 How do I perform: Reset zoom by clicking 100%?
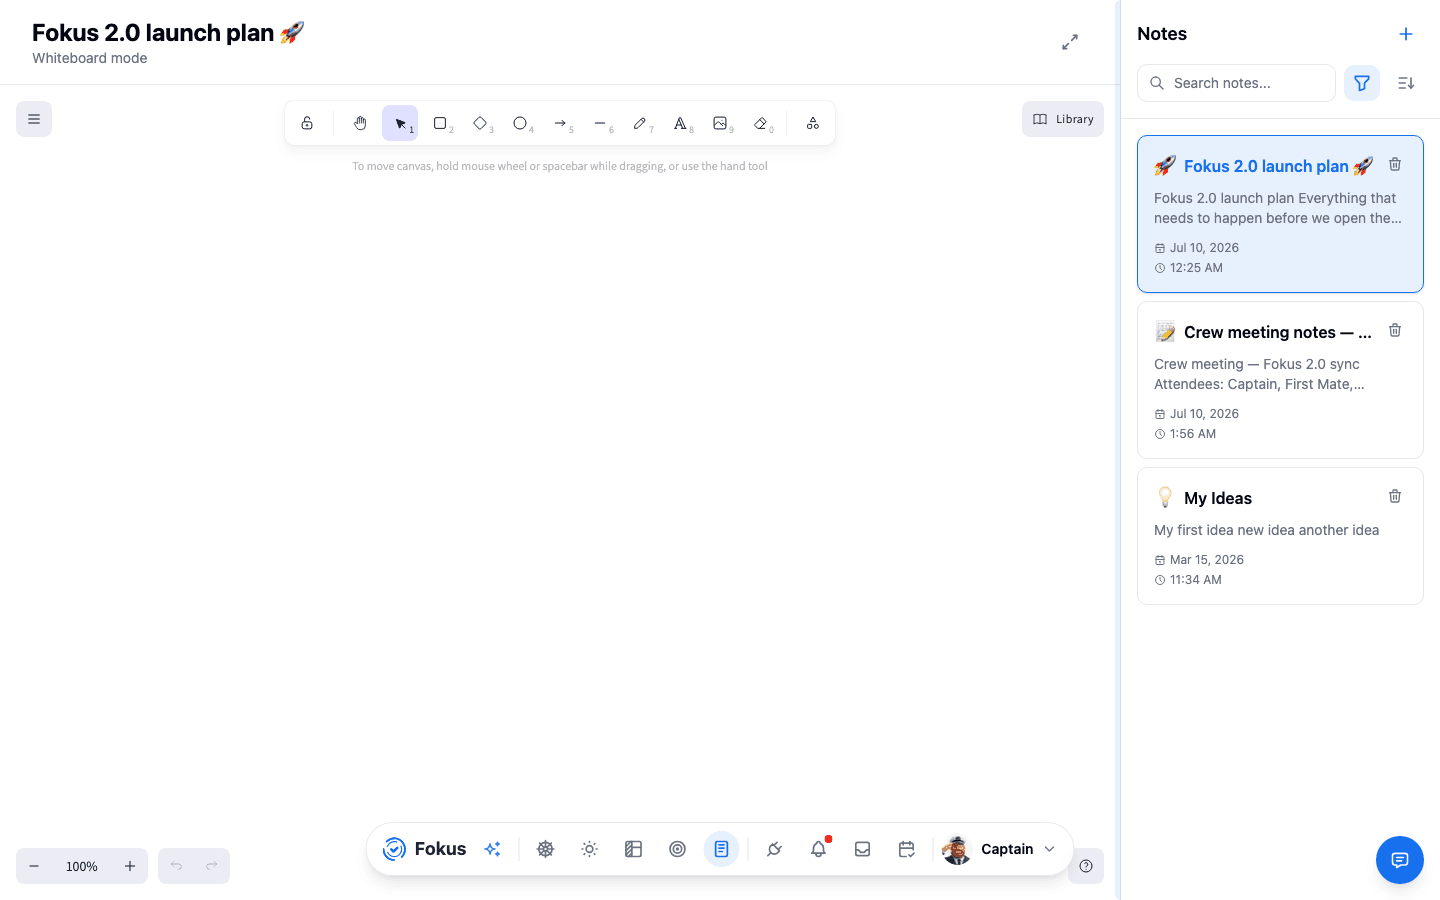[x=82, y=866]
